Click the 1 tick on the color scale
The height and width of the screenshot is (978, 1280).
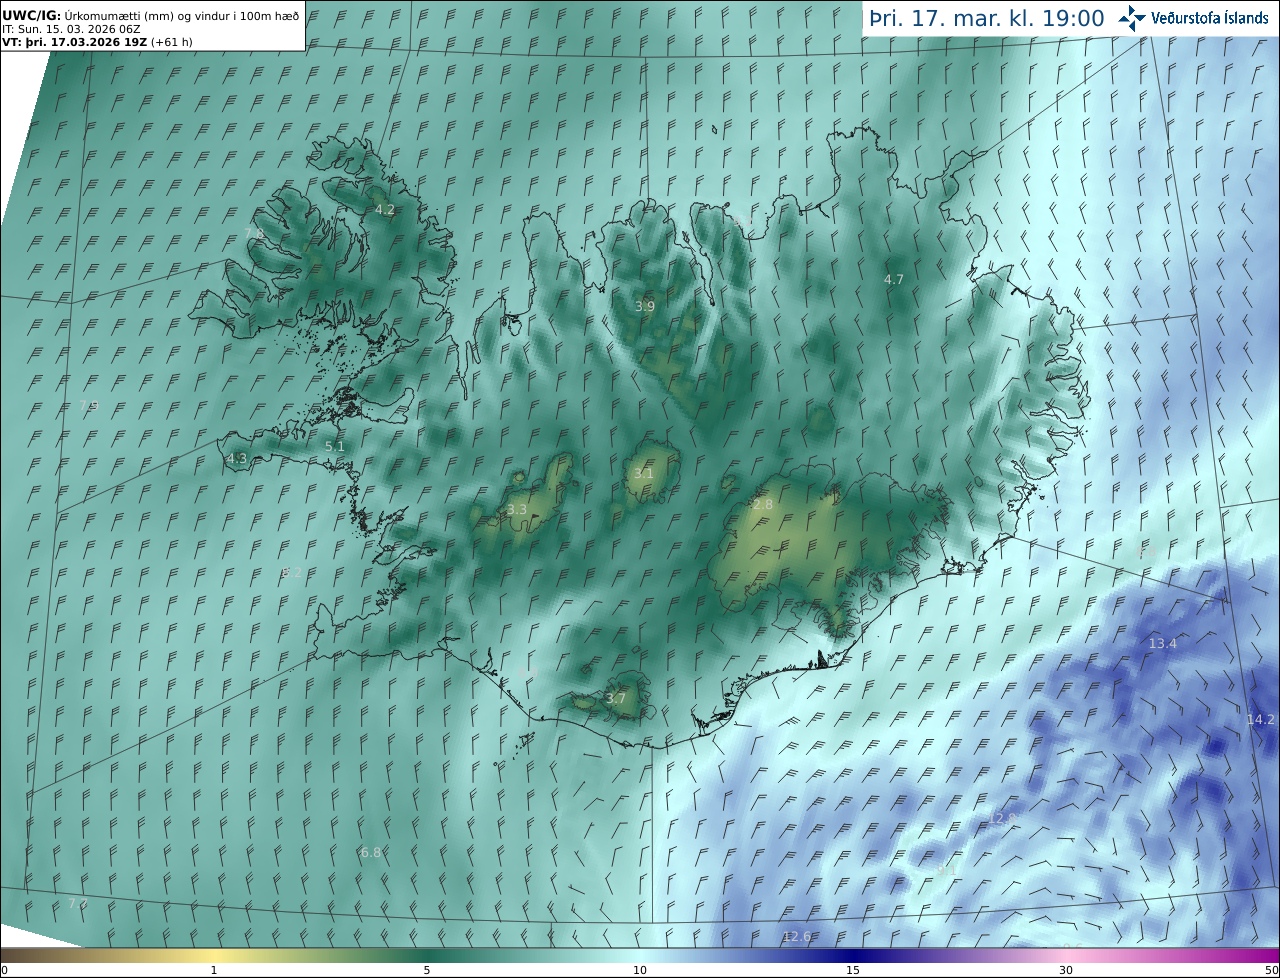[x=214, y=970]
